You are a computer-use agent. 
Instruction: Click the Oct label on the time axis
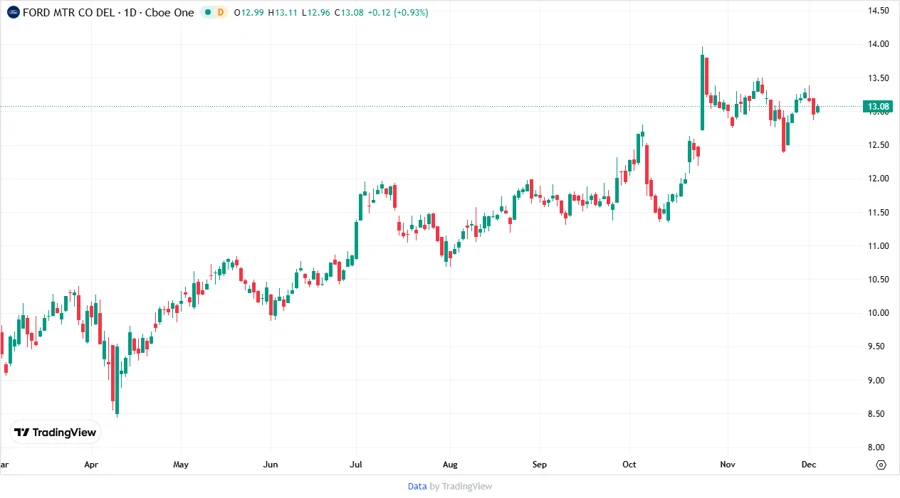[x=629, y=464]
